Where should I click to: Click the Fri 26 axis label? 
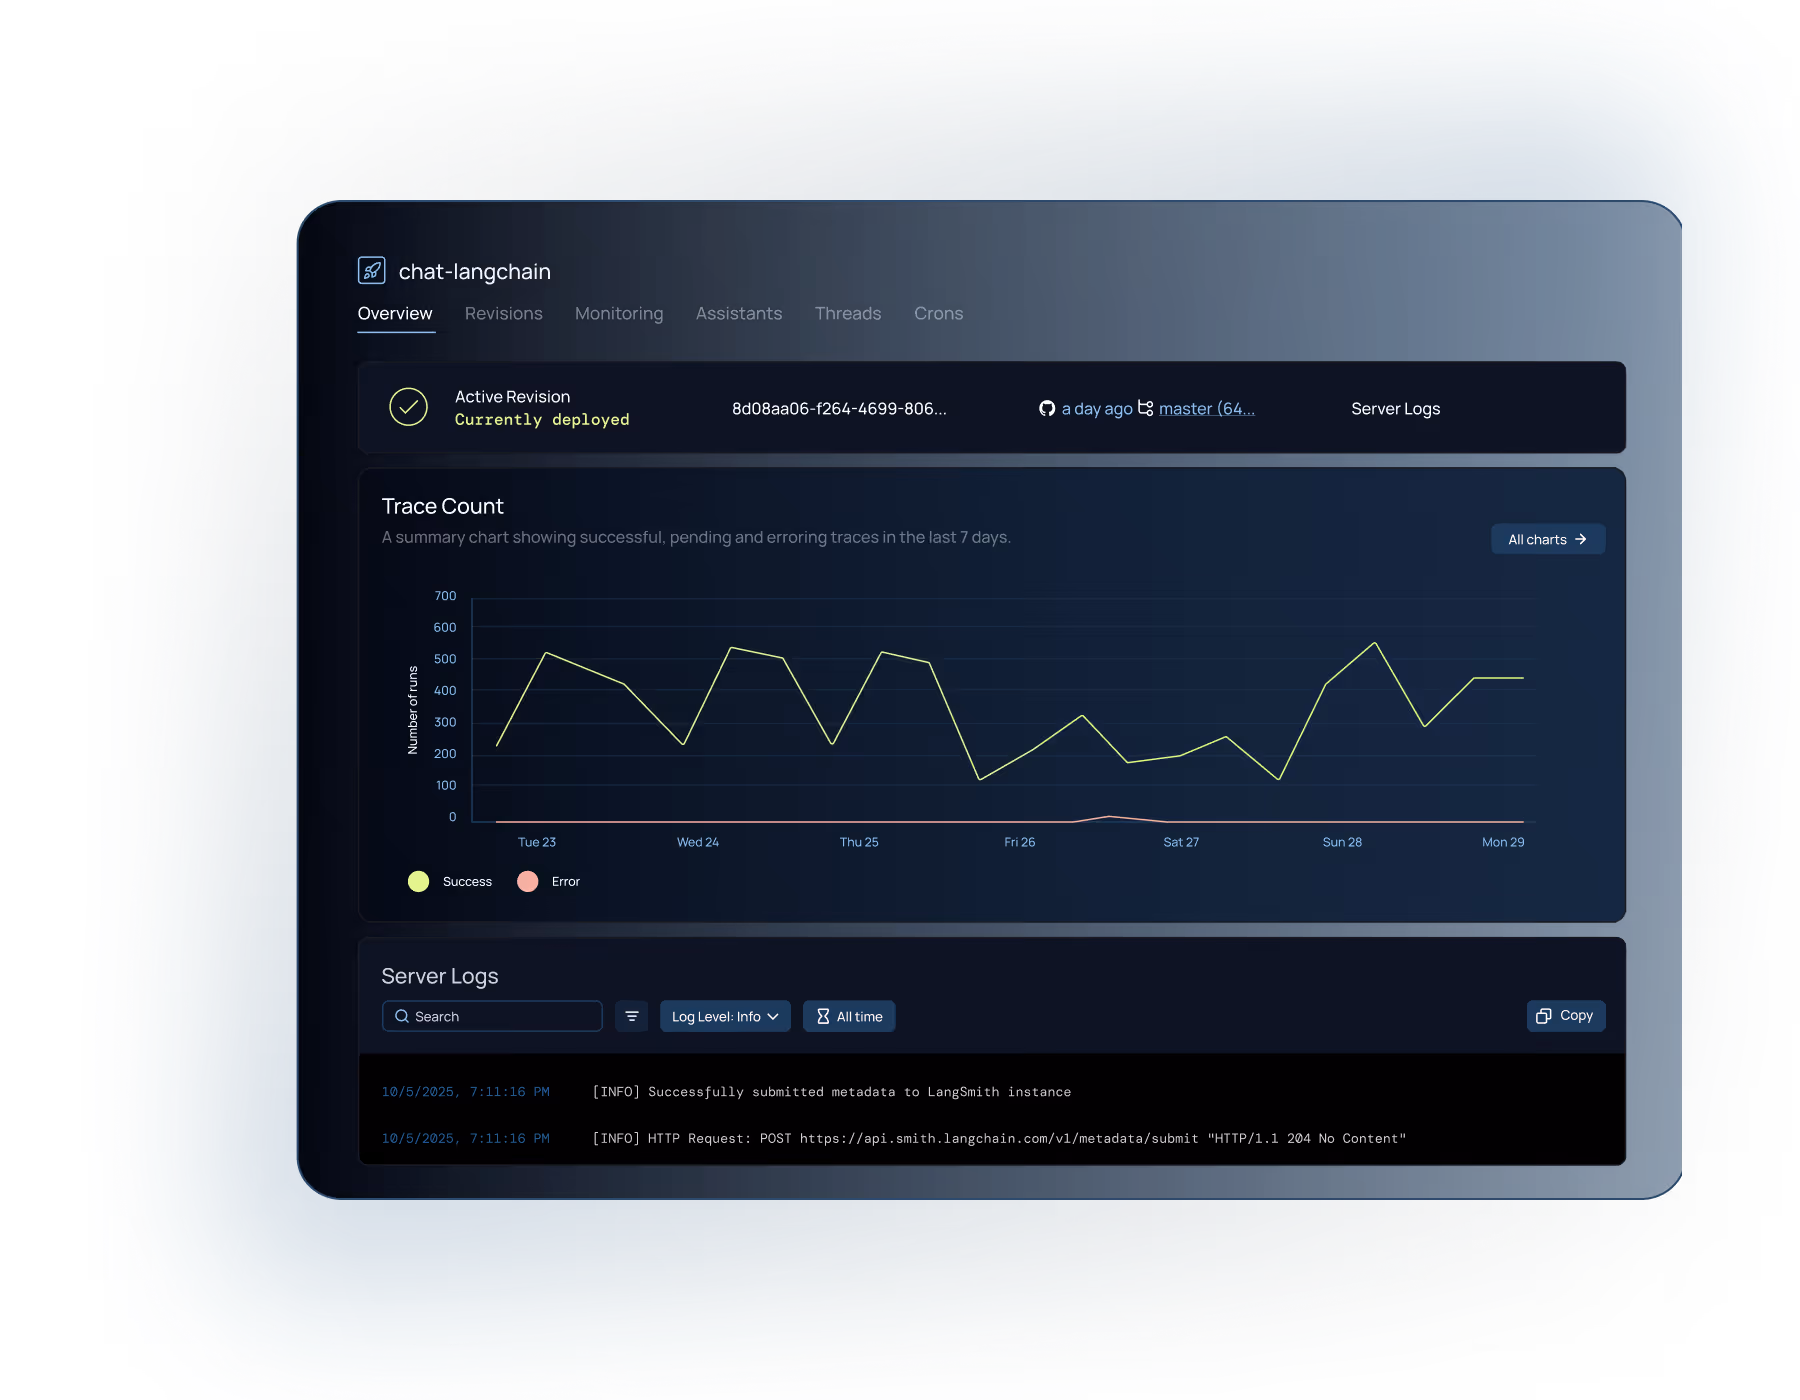coord(1020,842)
